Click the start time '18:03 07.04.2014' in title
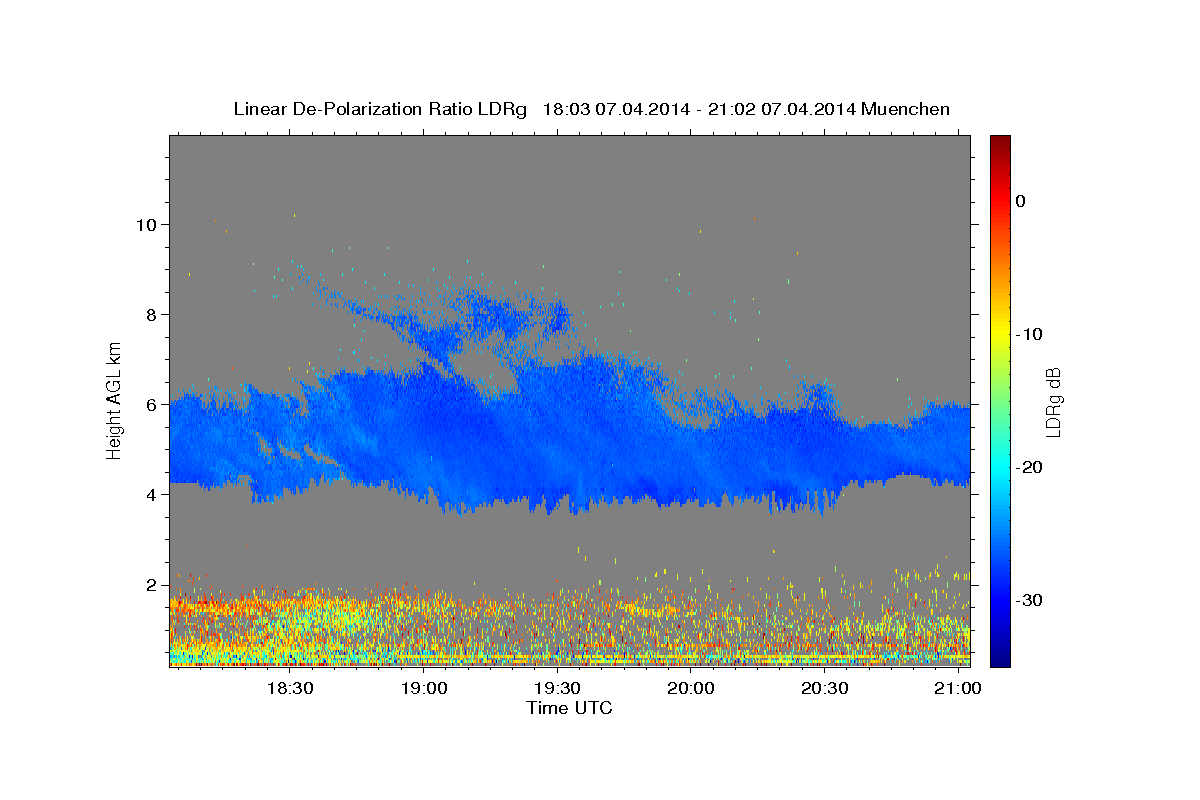The height and width of the screenshot is (800, 1200). tap(616, 109)
